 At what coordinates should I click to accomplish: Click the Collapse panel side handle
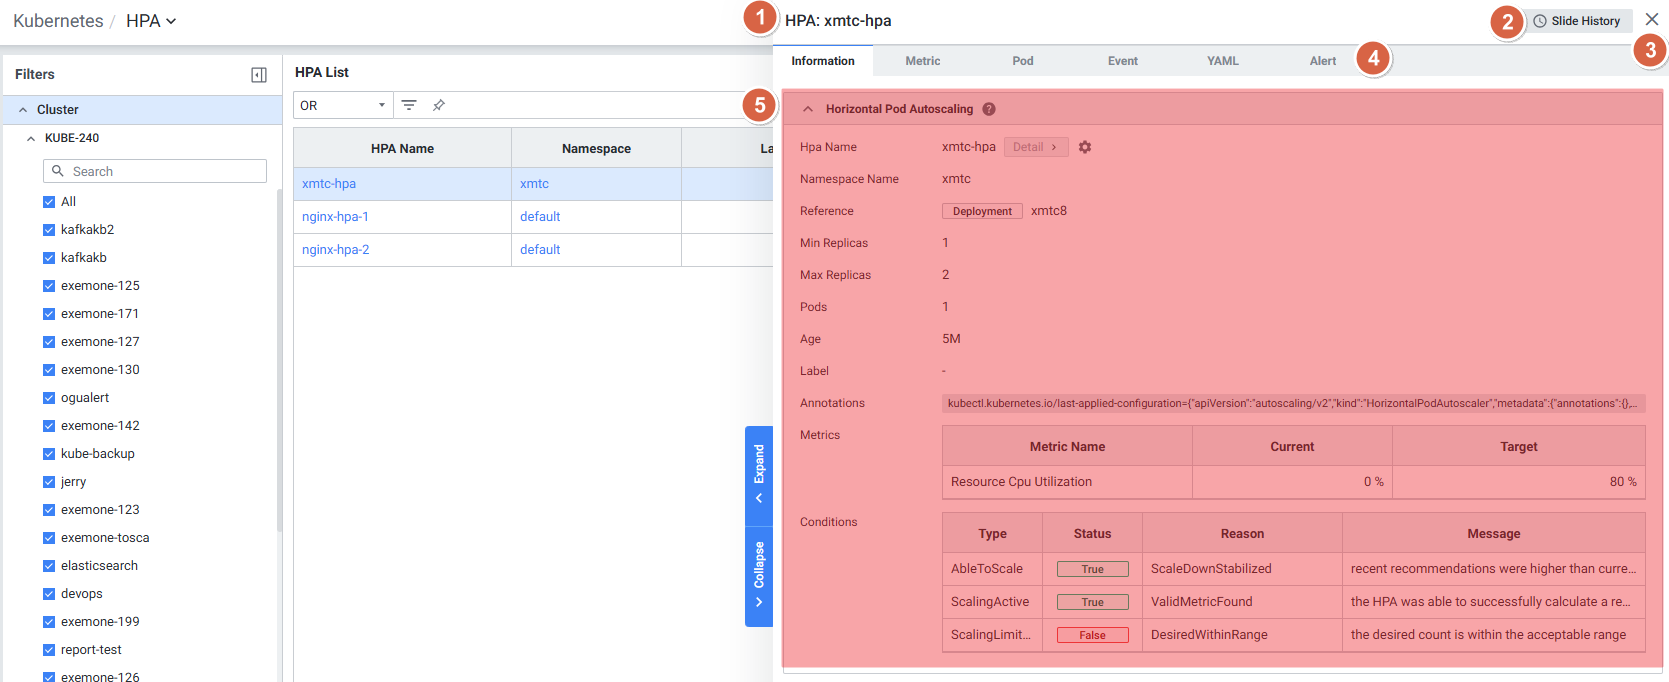click(x=759, y=576)
